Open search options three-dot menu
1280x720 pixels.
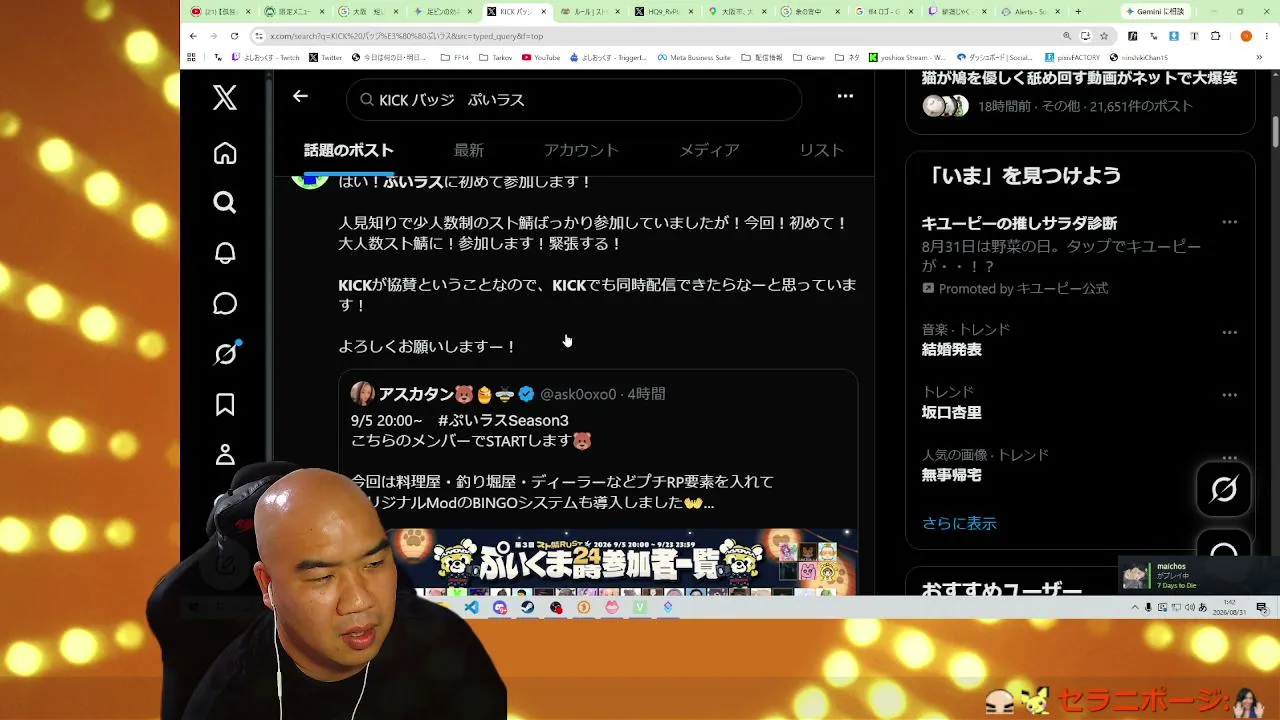coord(845,96)
